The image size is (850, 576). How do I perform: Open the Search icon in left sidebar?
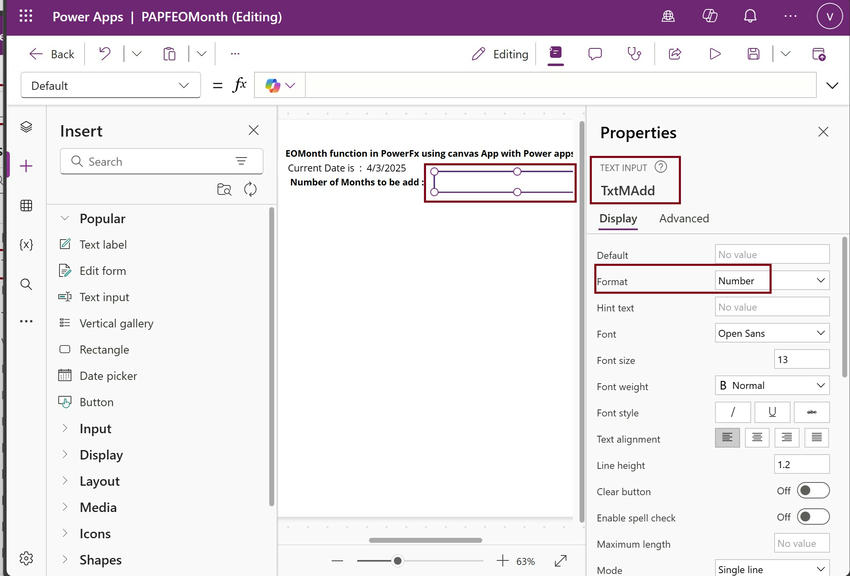tap(26, 284)
